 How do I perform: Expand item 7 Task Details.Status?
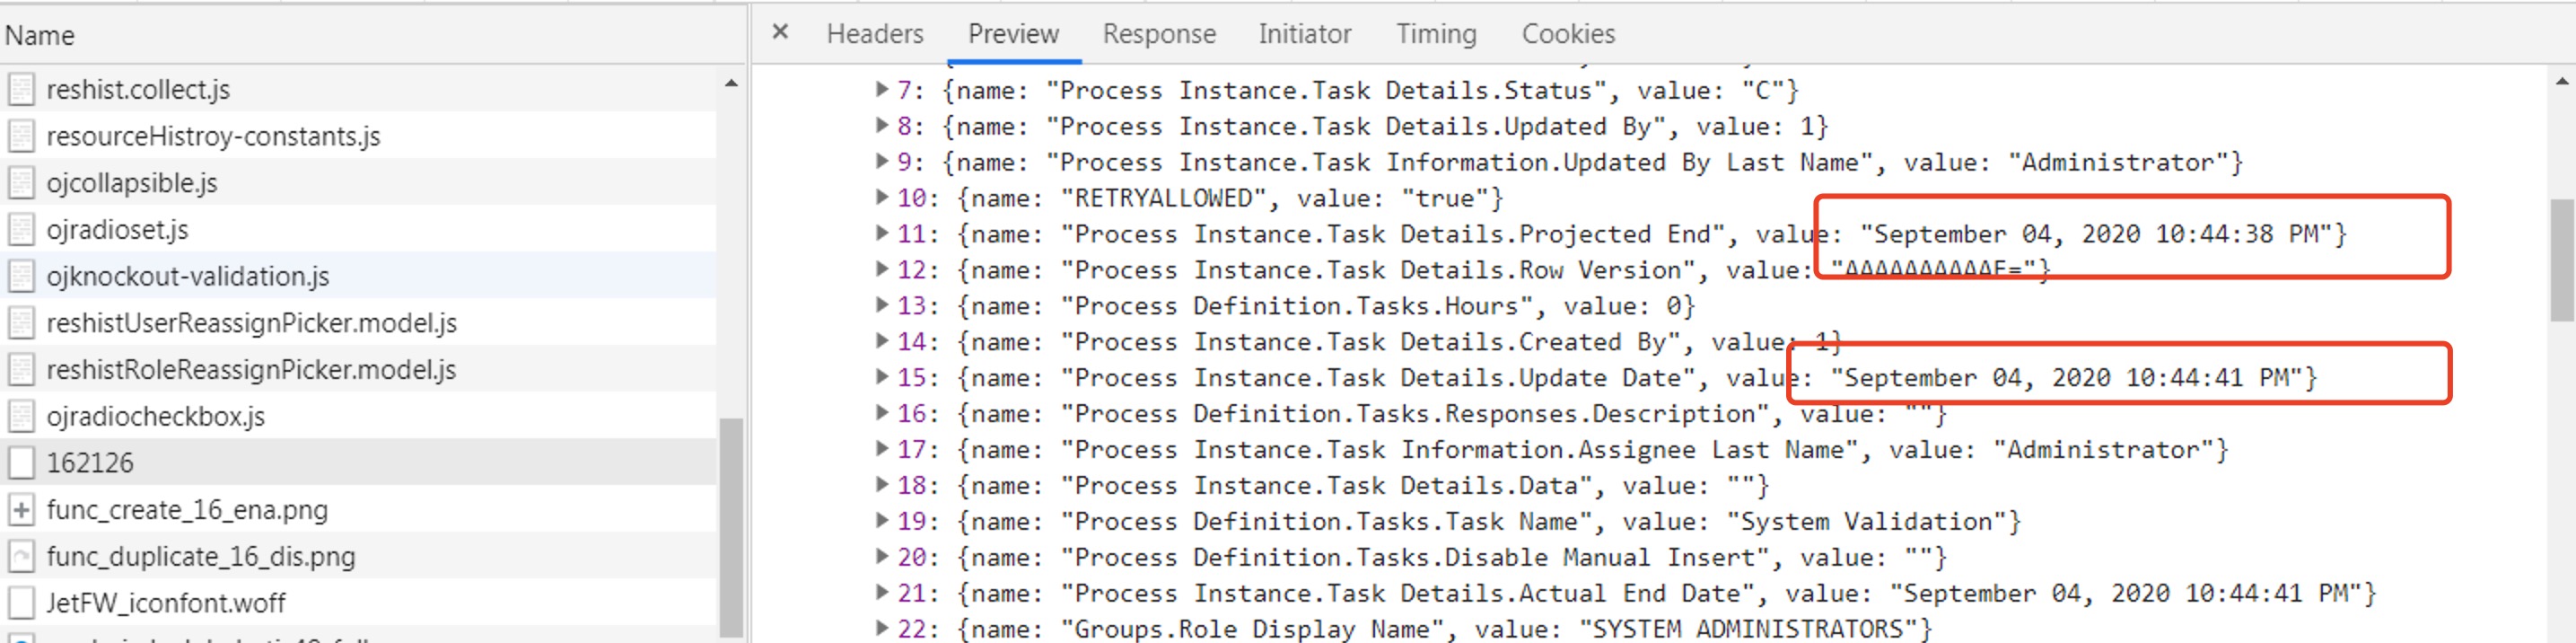(x=881, y=89)
